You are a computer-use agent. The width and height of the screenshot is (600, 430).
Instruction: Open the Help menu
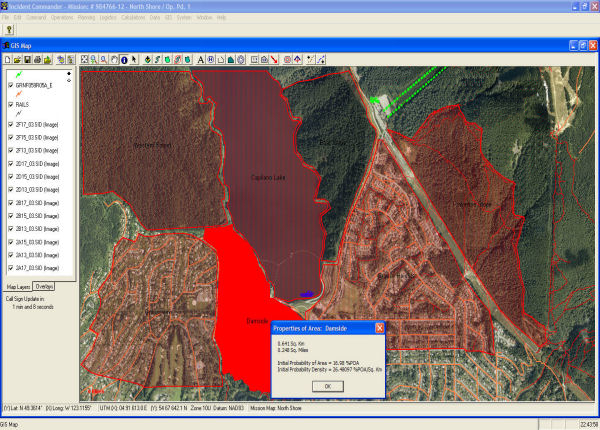[221, 18]
